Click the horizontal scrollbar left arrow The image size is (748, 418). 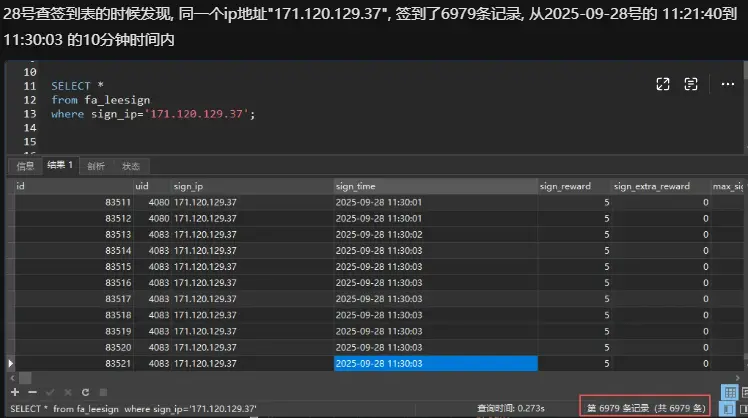point(12,378)
